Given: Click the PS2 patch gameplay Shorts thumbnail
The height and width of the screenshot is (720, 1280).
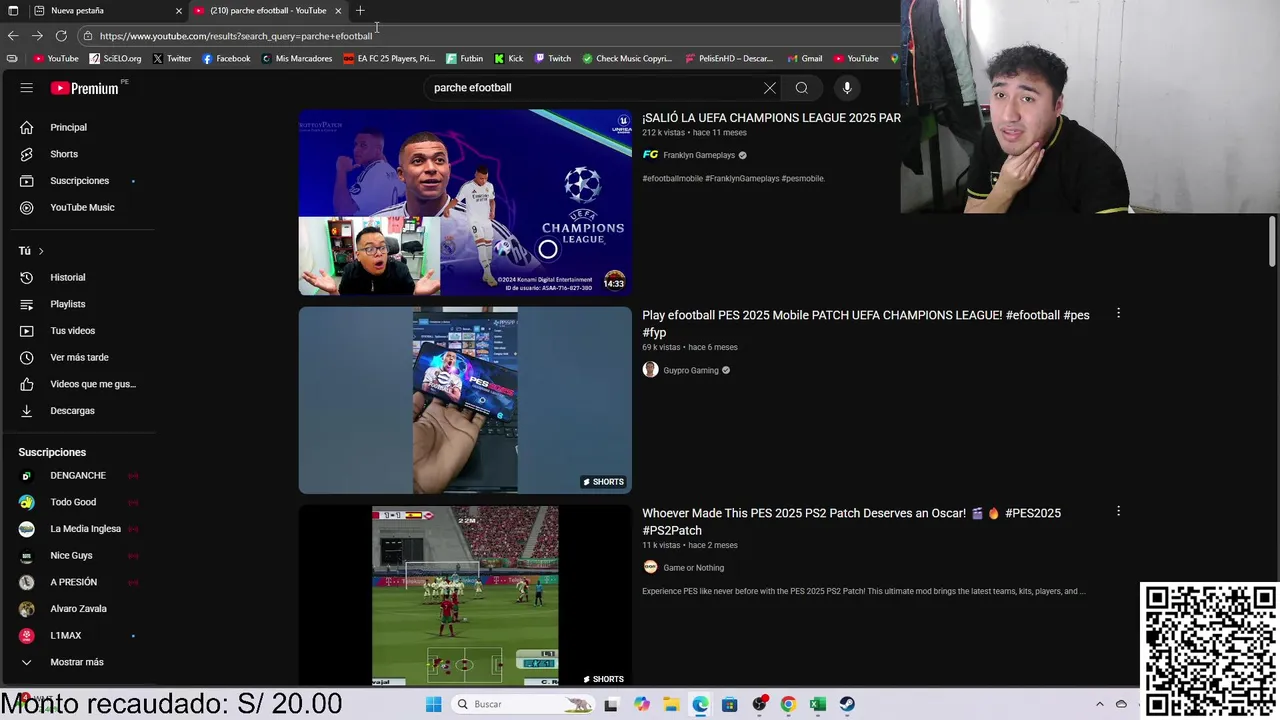Looking at the screenshot, I should click(x=465, y=595).
